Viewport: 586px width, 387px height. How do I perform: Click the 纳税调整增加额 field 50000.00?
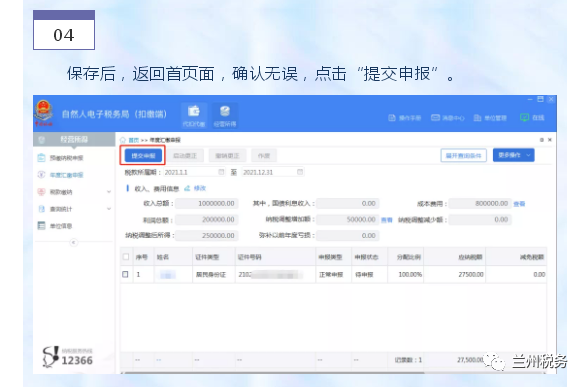click(x=348, y=219)
